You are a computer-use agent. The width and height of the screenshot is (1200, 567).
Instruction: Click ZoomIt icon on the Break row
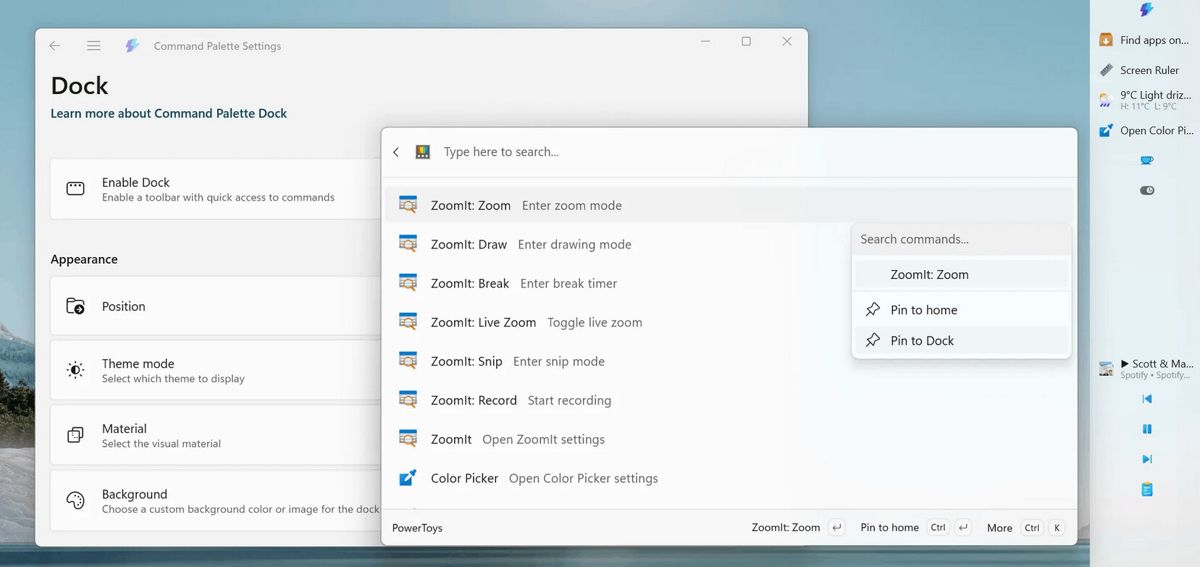pos(408,283)
